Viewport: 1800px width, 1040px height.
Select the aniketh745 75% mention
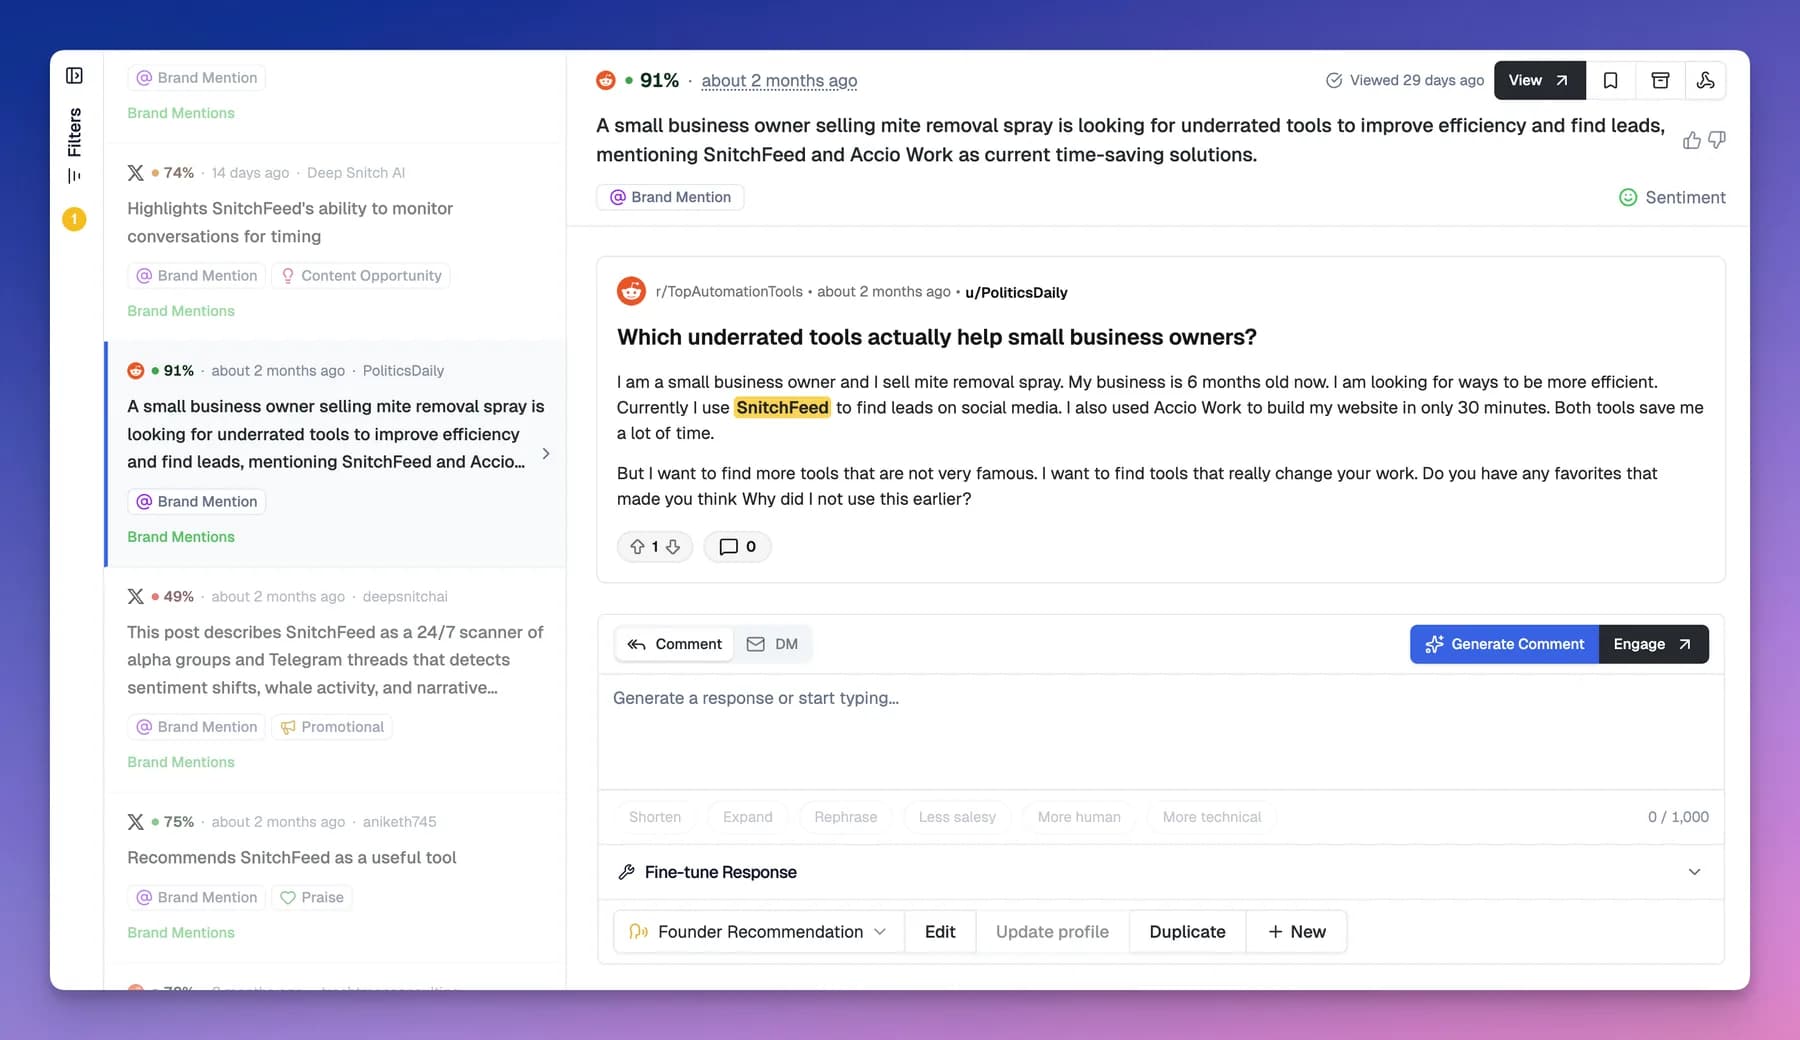tap(335, 877)
